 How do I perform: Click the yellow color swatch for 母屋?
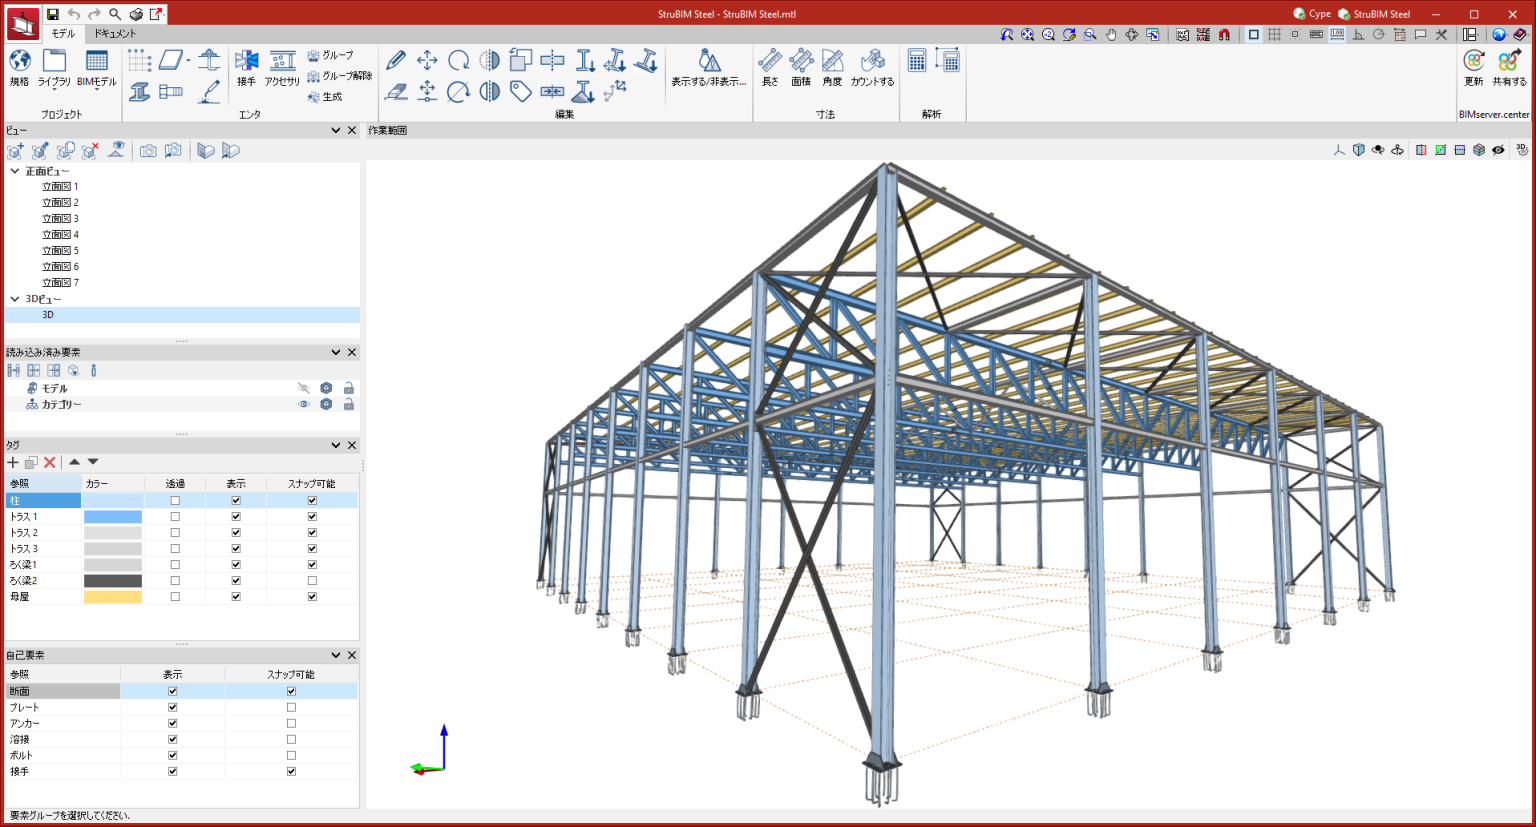coord(113,597)
